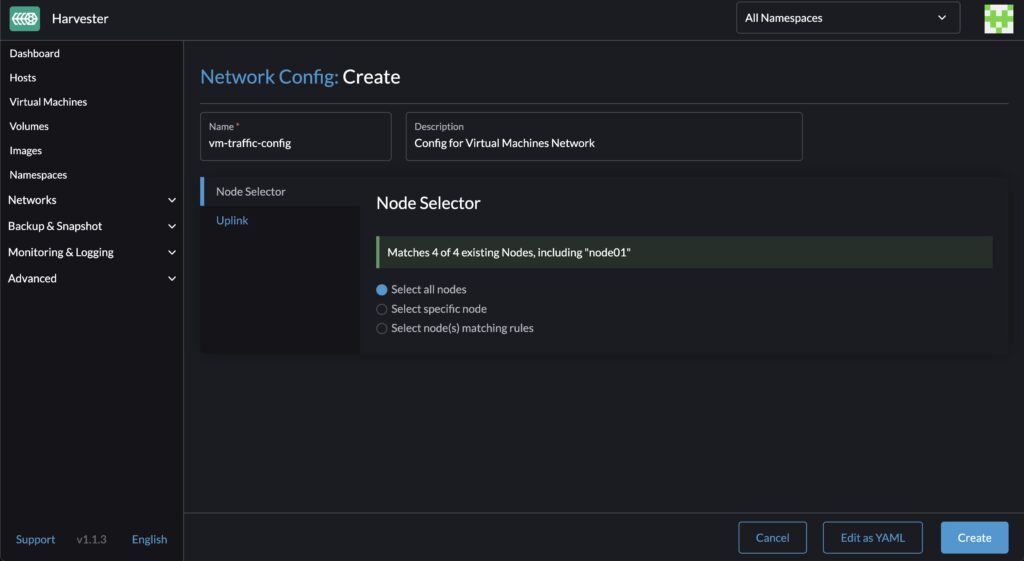Click the Name input field
The width and height of the screenshot is (1024, 561).
(x=295, y=143)
